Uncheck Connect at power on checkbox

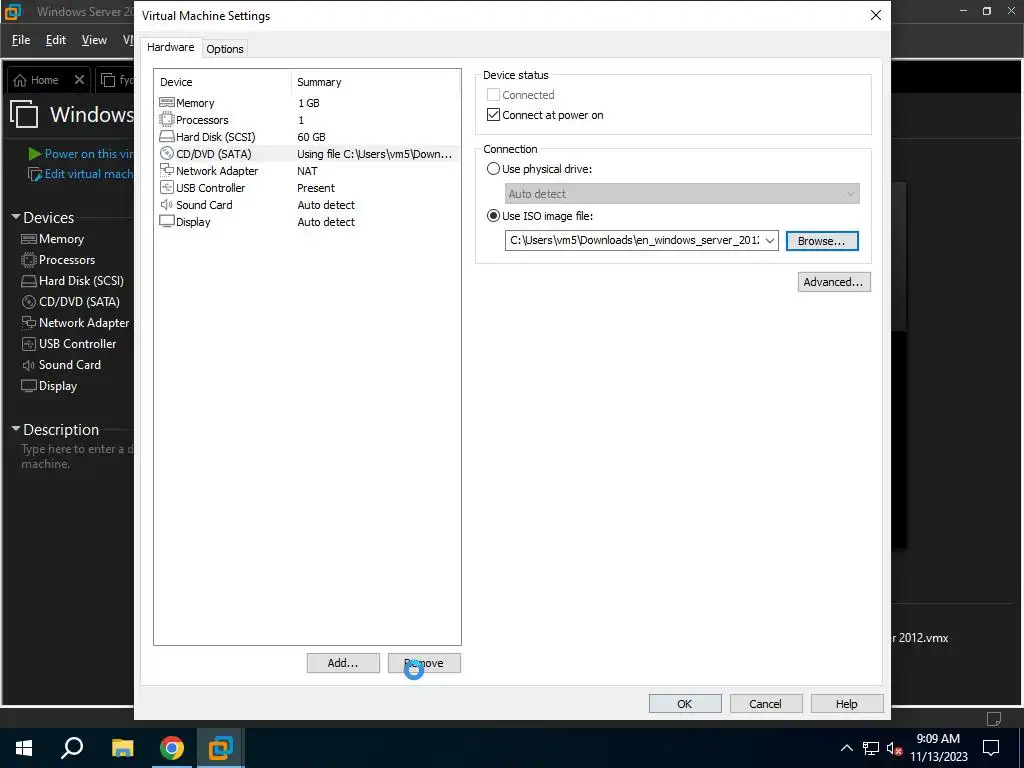pyautogui.click(x=494, y=115)
